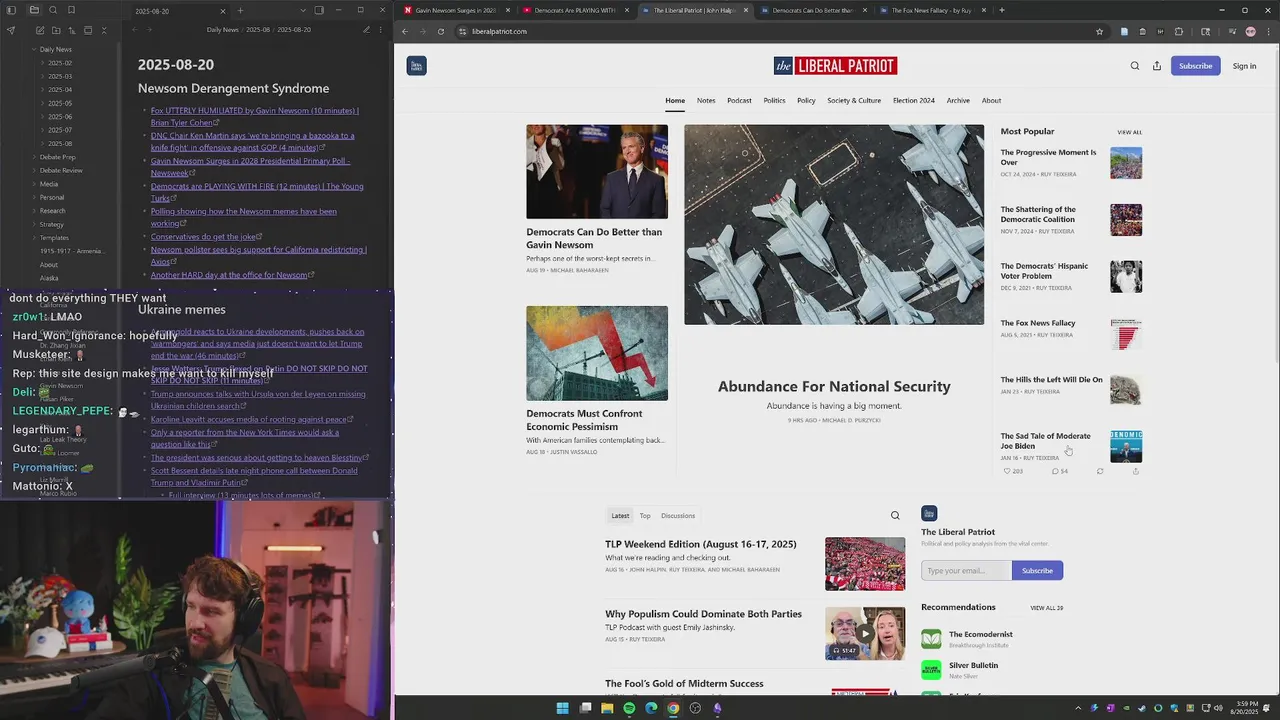Click the search icon beside Discussions tab
1280x720 pixels.
click(x=895, y=516)
